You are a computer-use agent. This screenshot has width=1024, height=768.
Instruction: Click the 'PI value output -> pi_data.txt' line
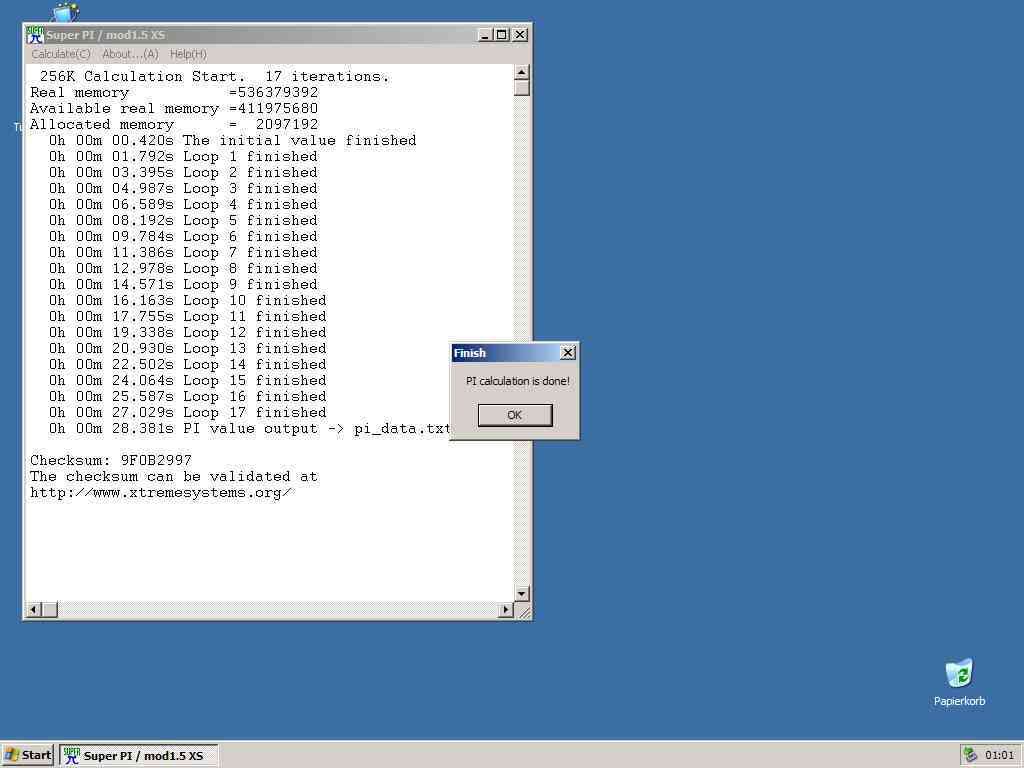tap(249, 428)
